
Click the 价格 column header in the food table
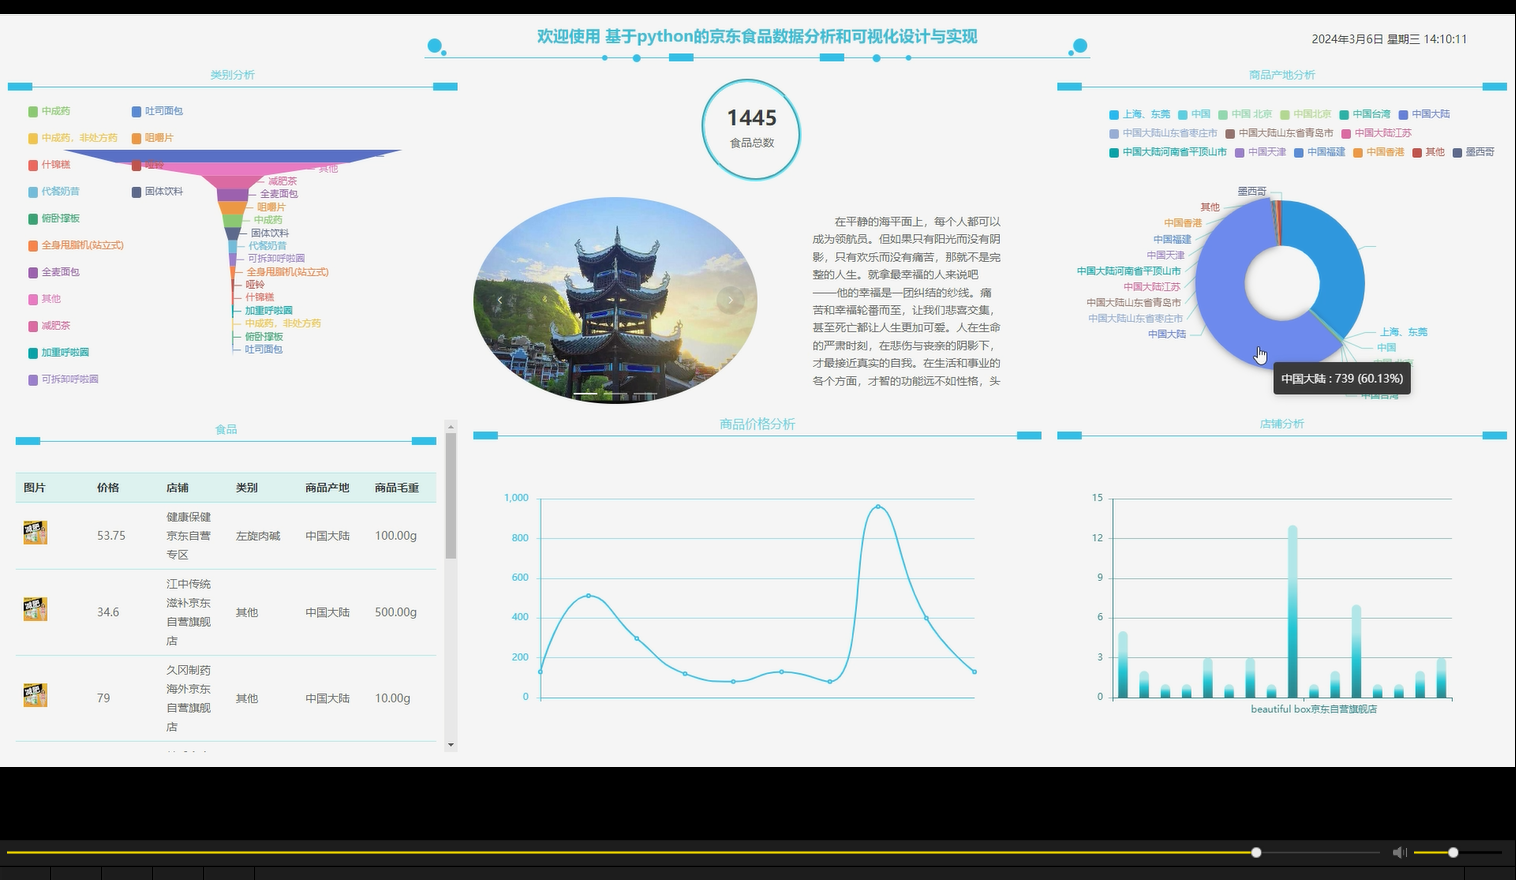pyautogui.click(x=107, y=487)
